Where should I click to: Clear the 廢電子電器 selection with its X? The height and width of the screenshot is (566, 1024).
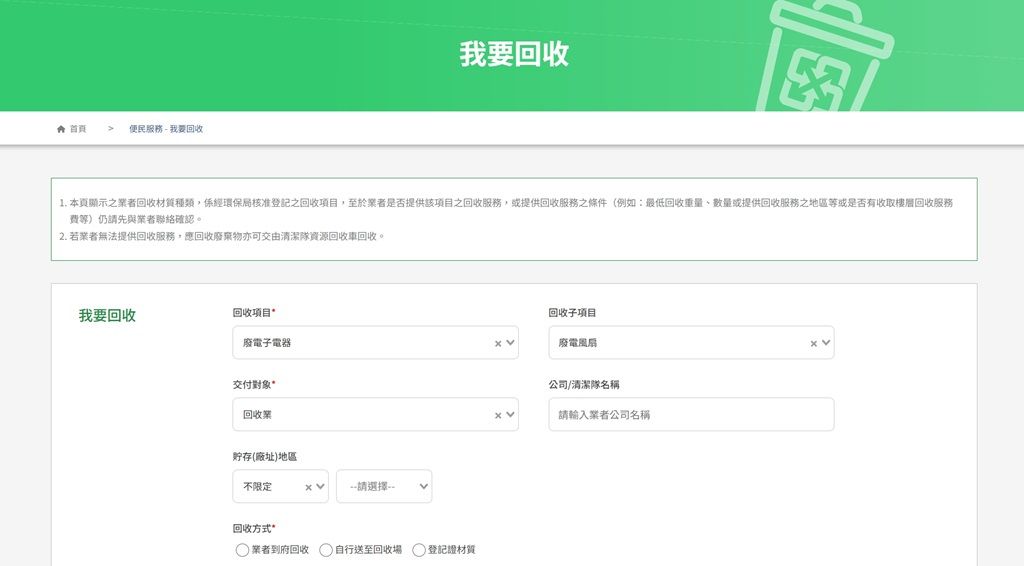coord(498,343)
